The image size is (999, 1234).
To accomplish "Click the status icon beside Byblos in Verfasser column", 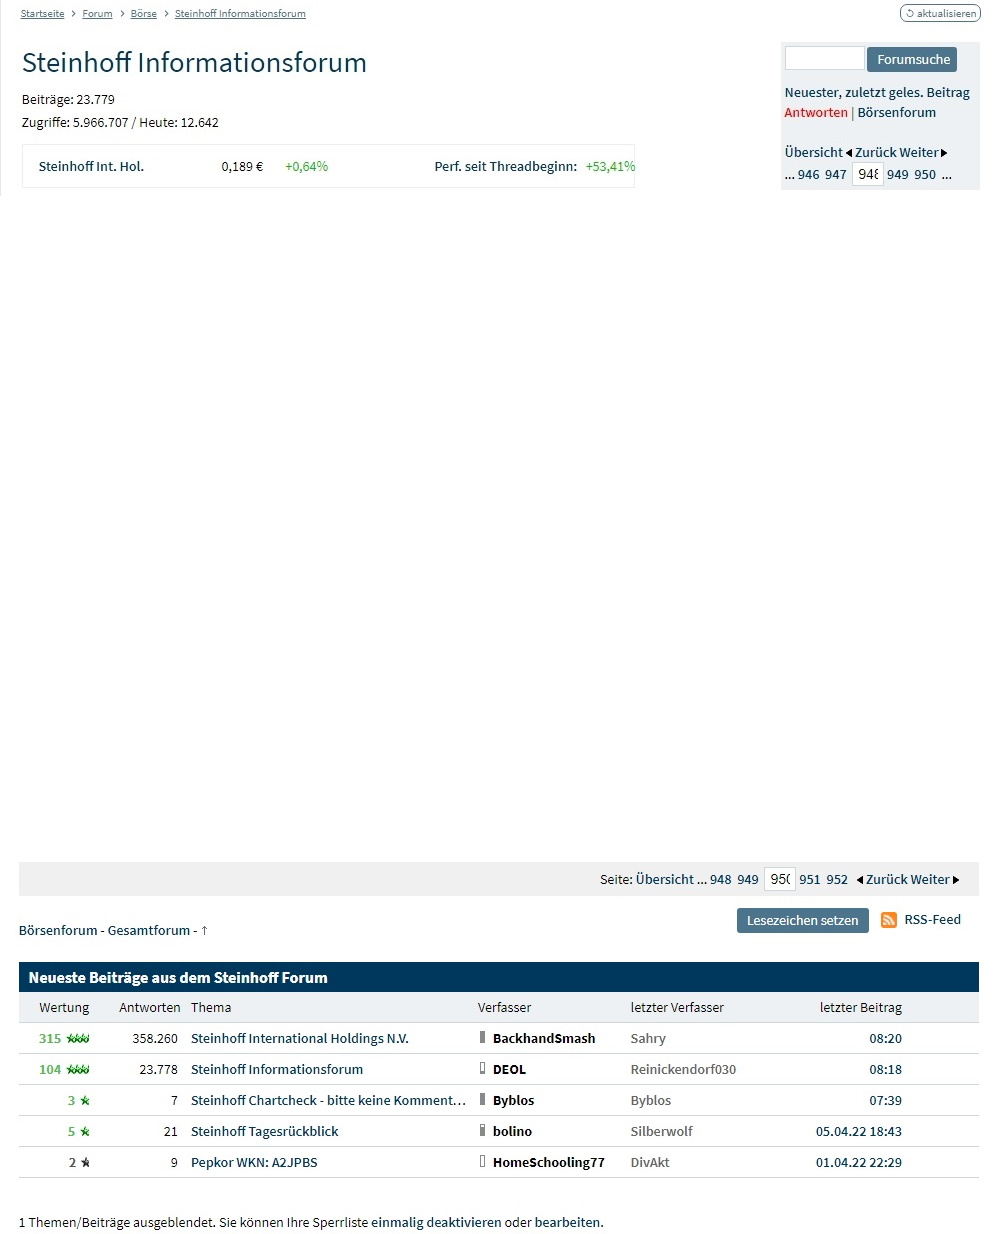I will 482,1100.
